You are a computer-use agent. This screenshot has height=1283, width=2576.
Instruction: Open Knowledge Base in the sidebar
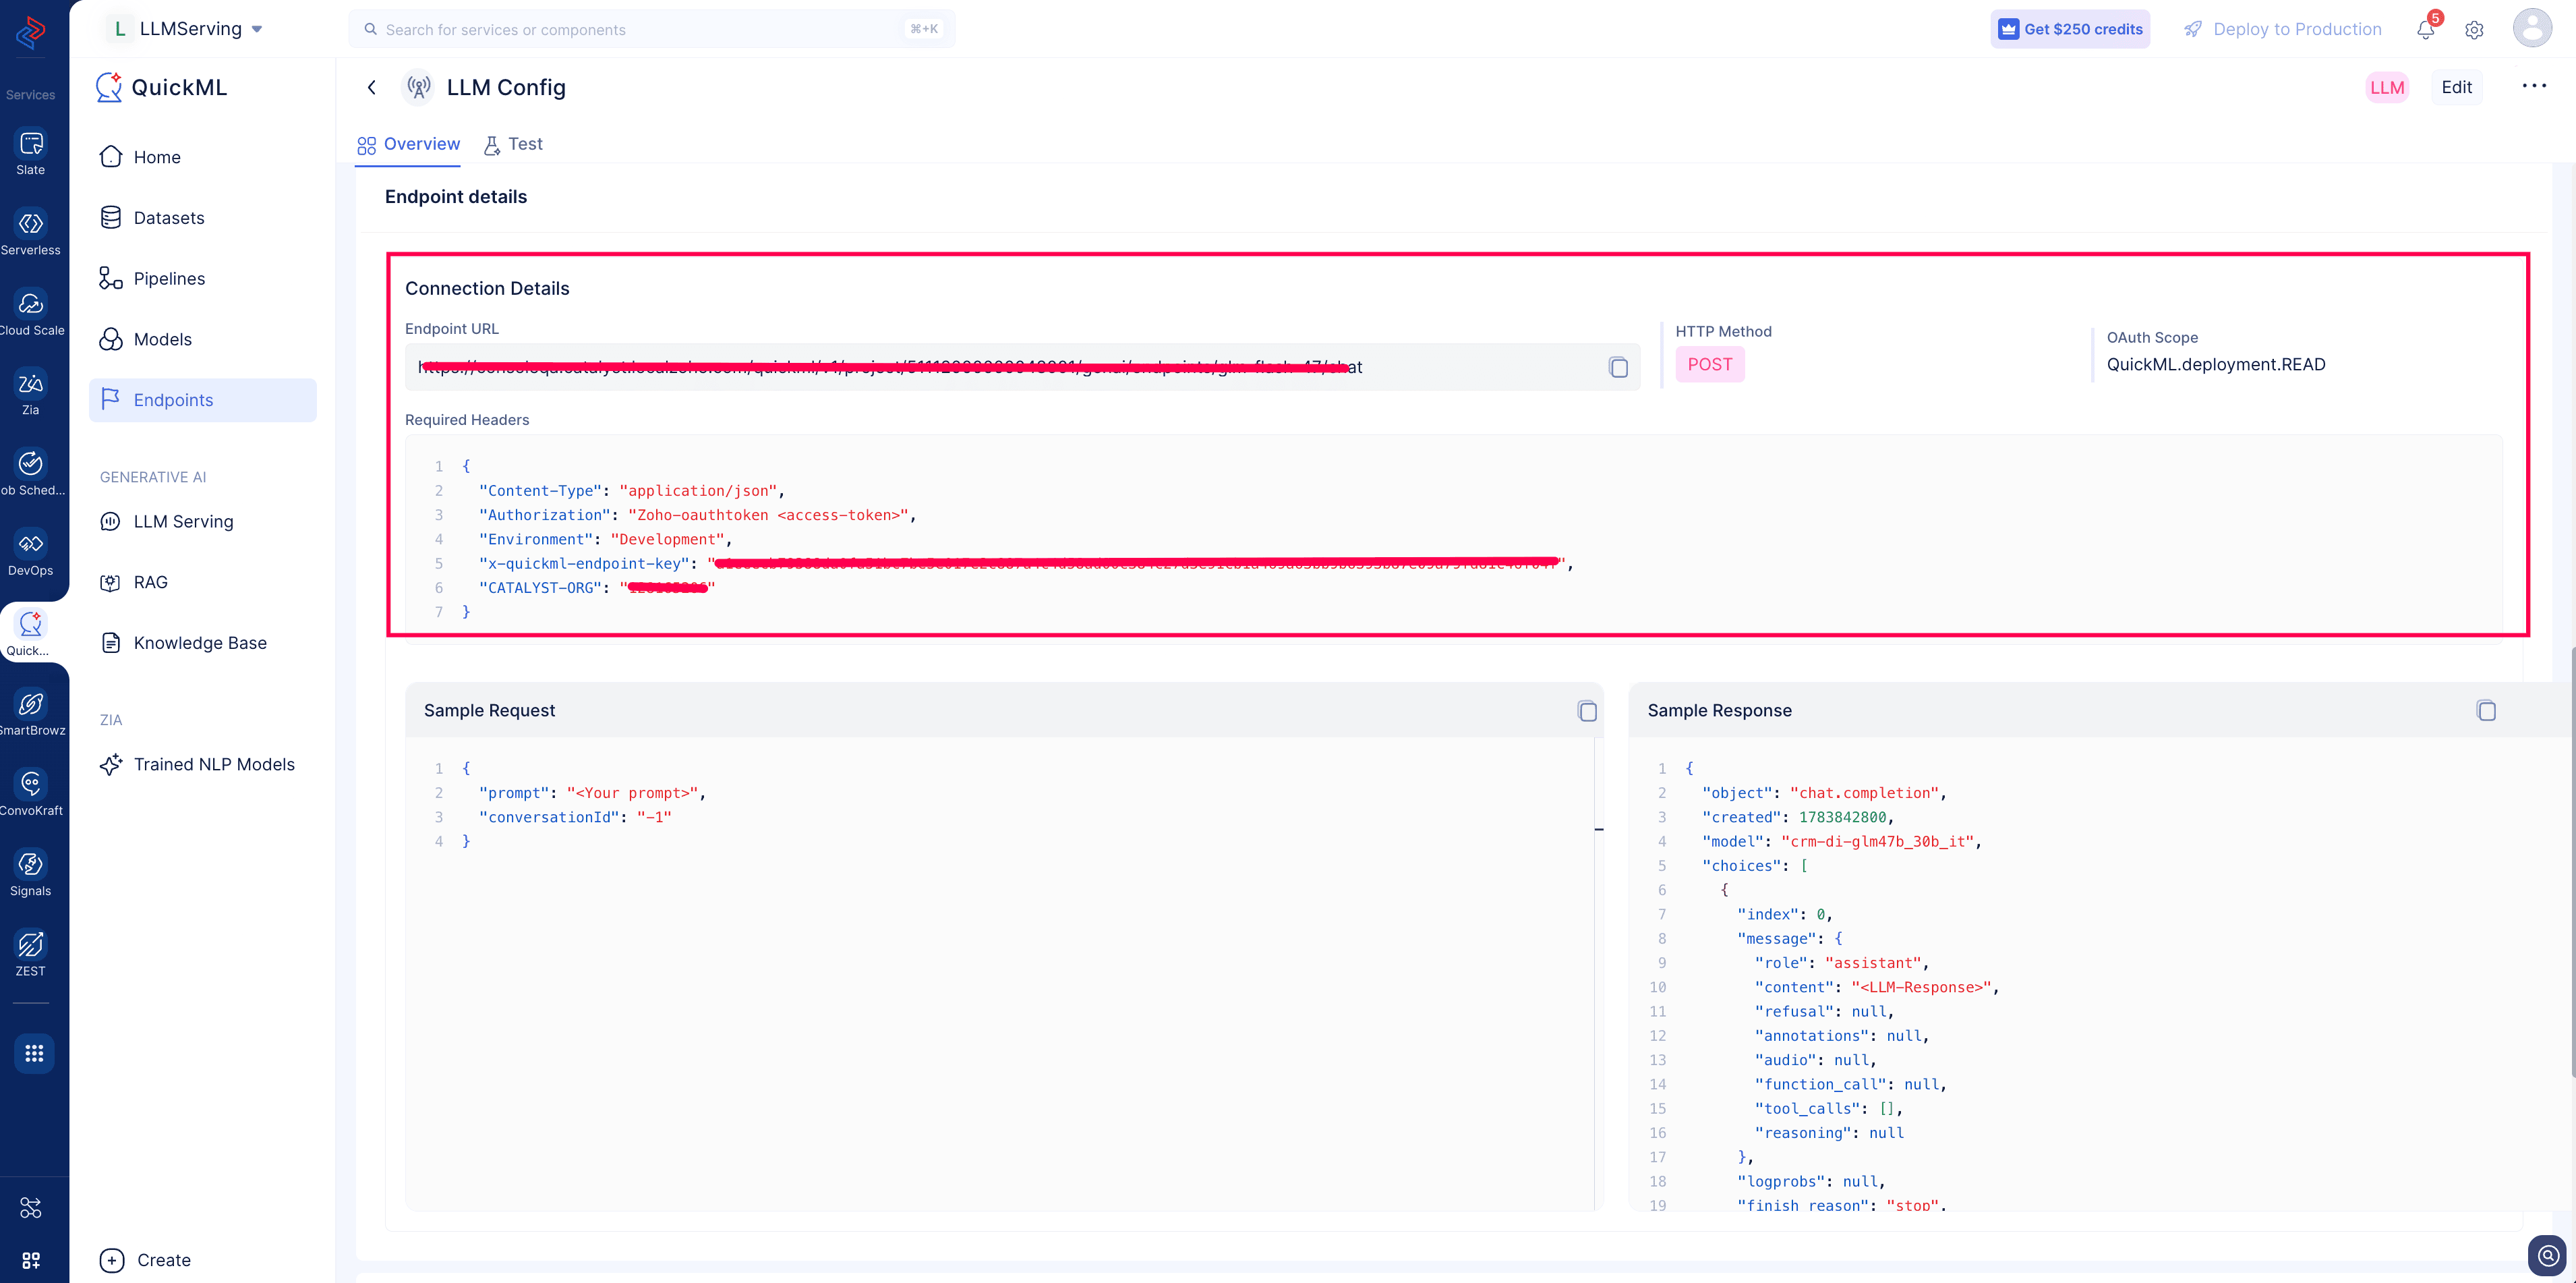click(202, 643)
